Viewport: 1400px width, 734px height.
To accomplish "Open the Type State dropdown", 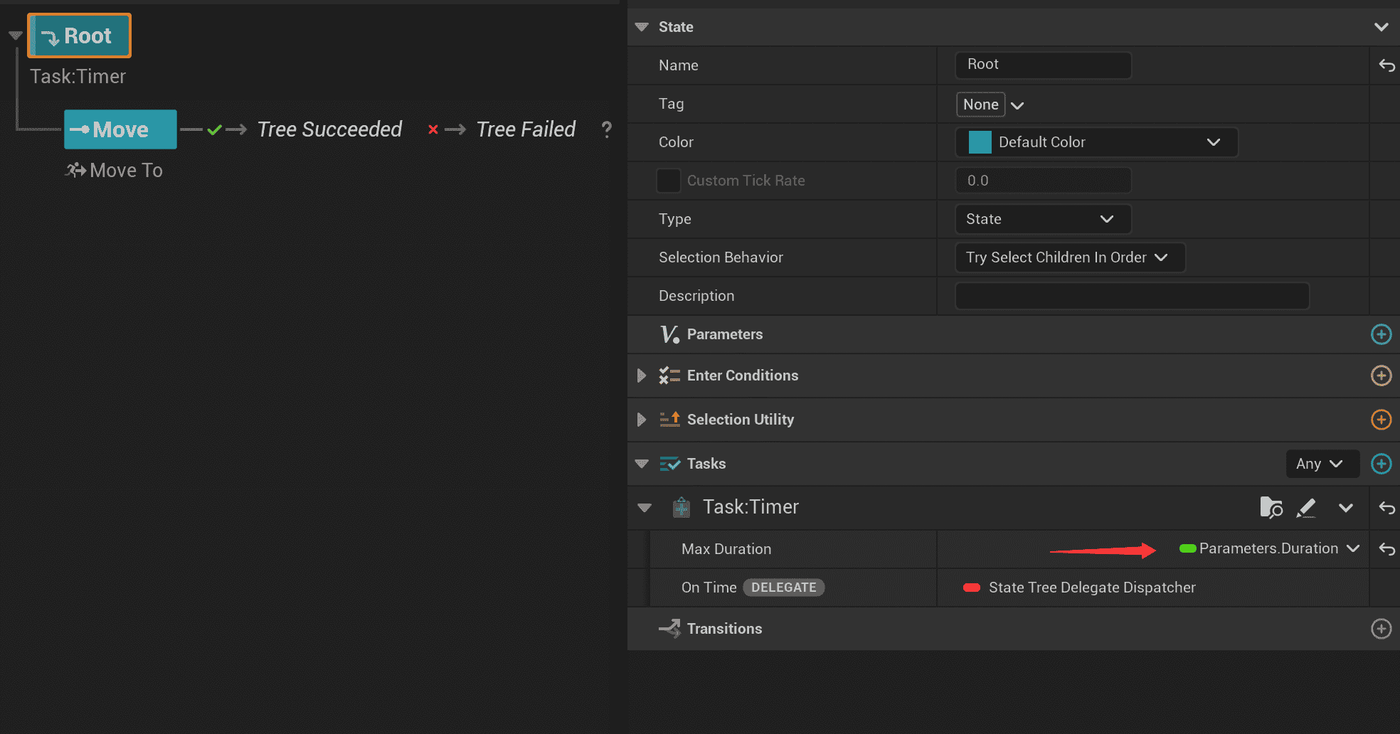I will coord(1043,219).
